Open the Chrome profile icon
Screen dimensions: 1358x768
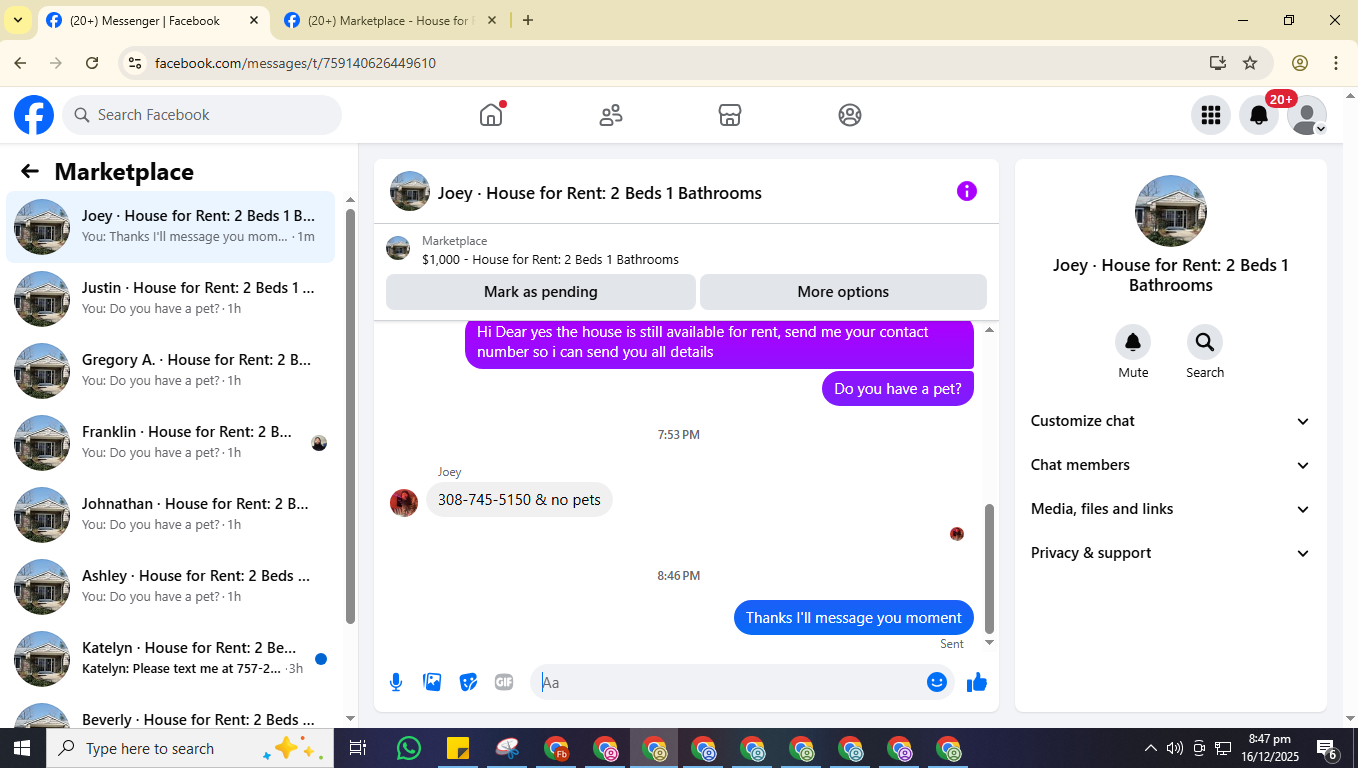1300,63
